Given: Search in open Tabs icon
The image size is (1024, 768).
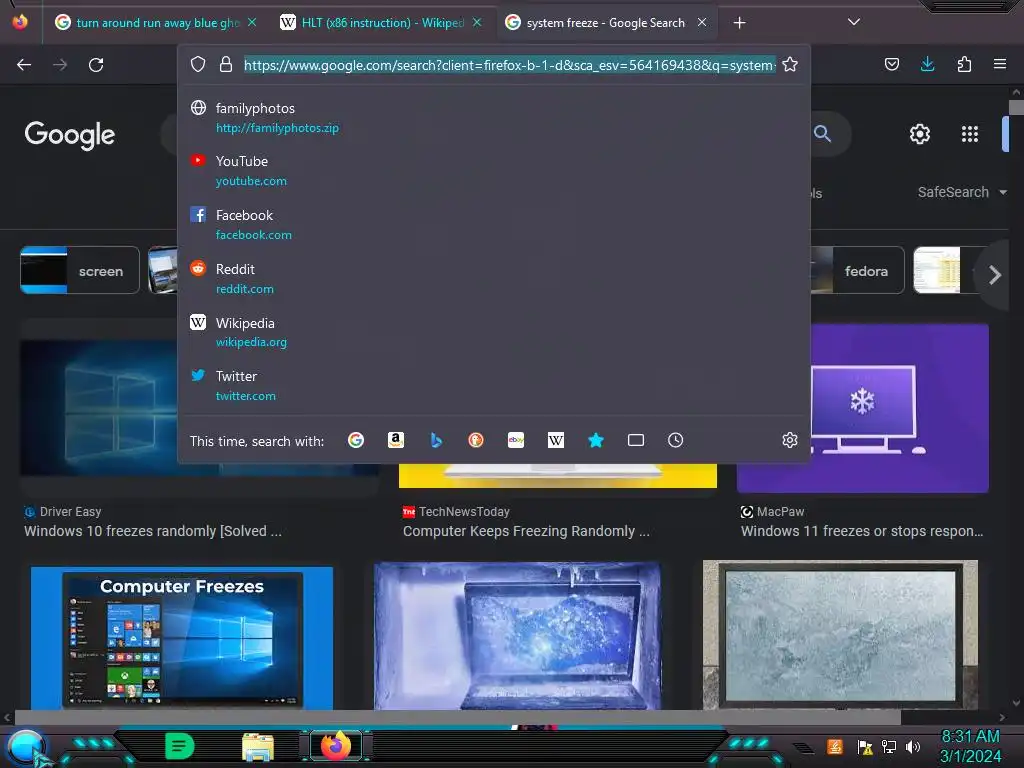Looking at the screenshot, I should coord(636,440).
